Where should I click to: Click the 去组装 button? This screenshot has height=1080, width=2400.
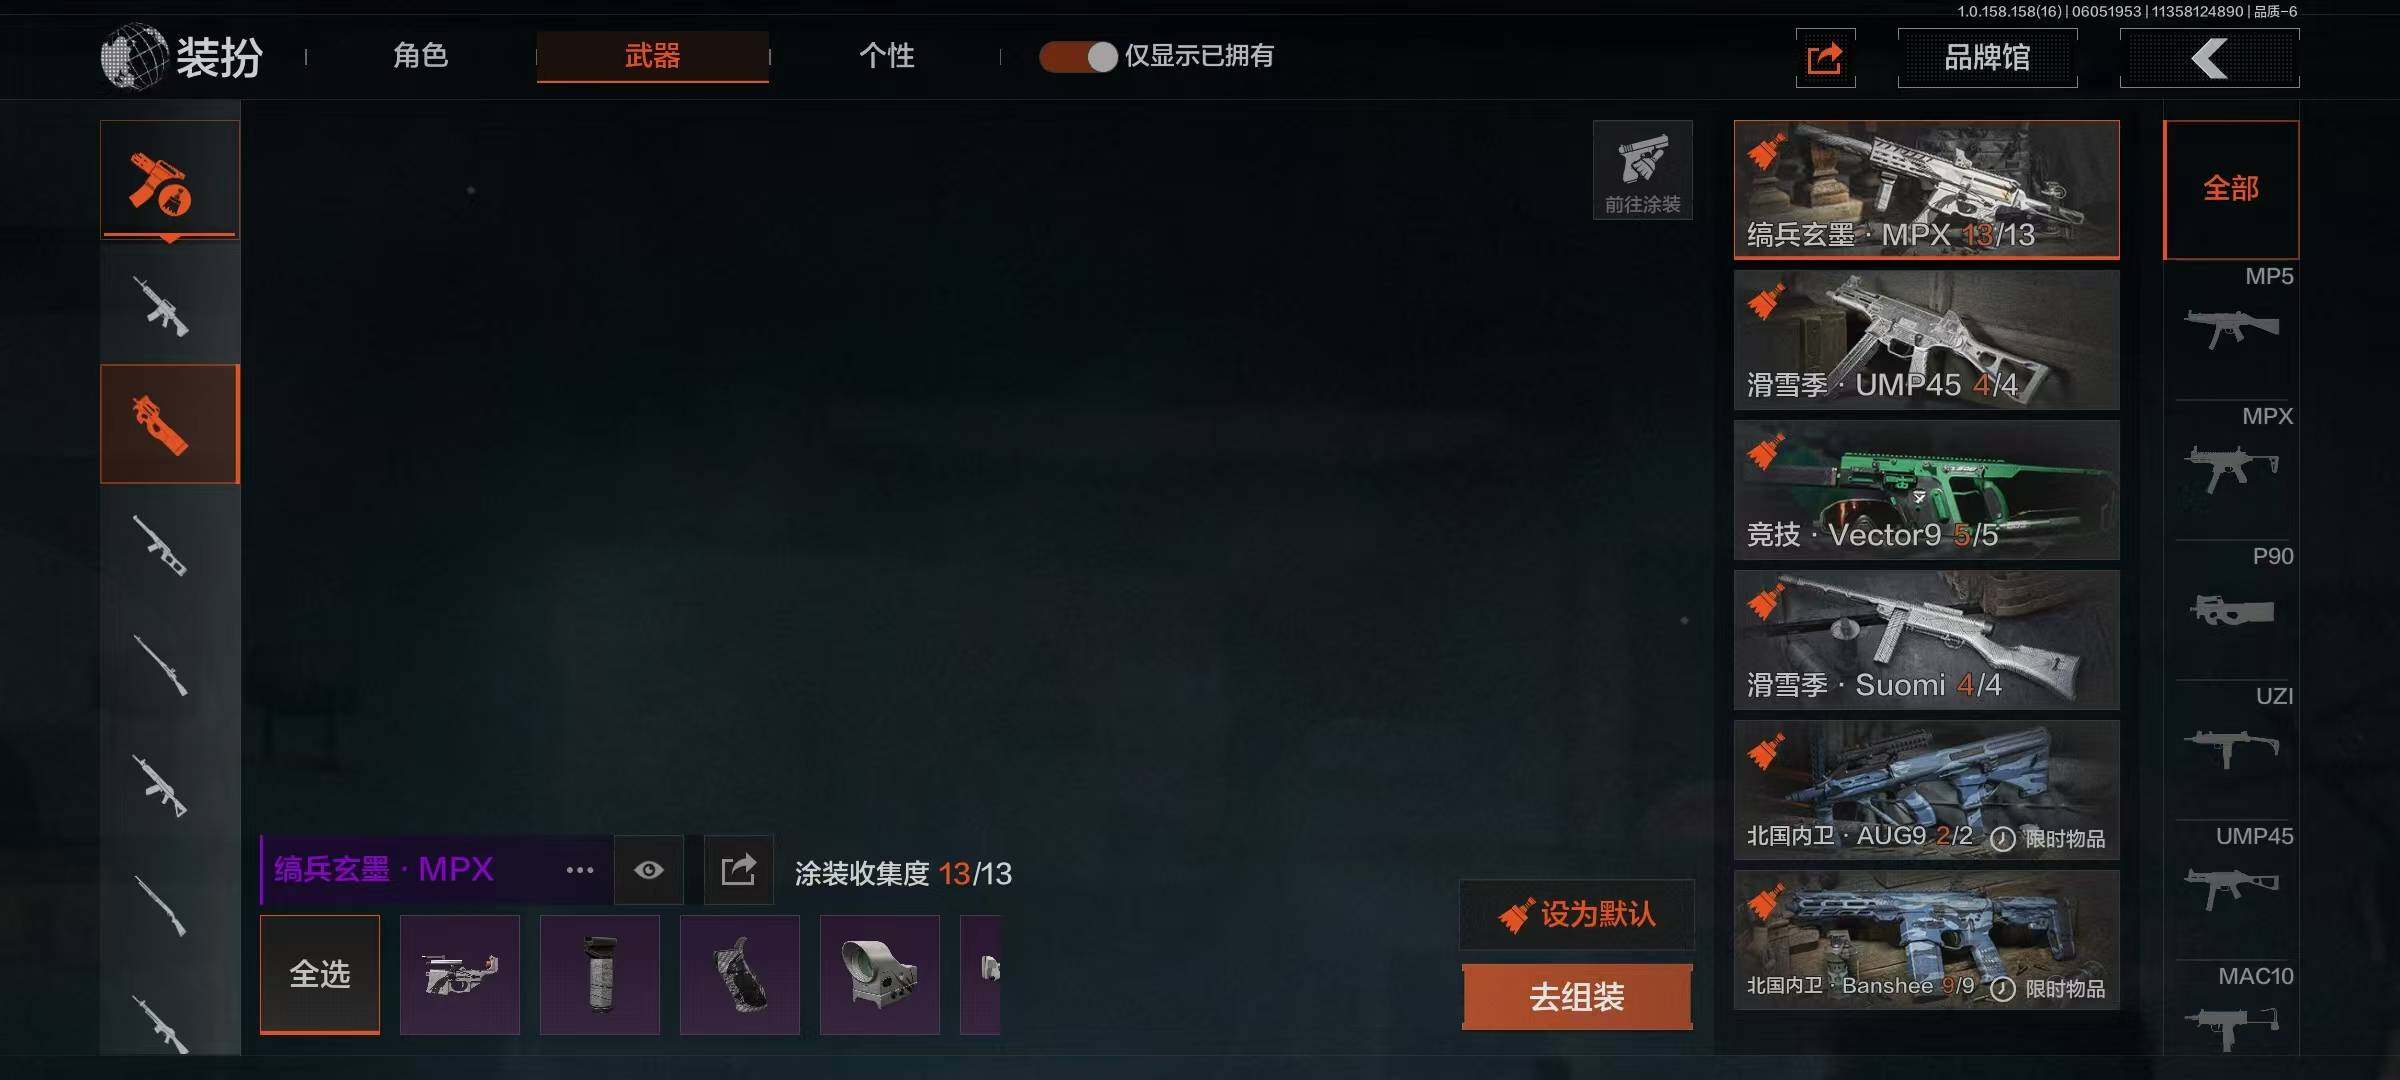(1577, 997)
